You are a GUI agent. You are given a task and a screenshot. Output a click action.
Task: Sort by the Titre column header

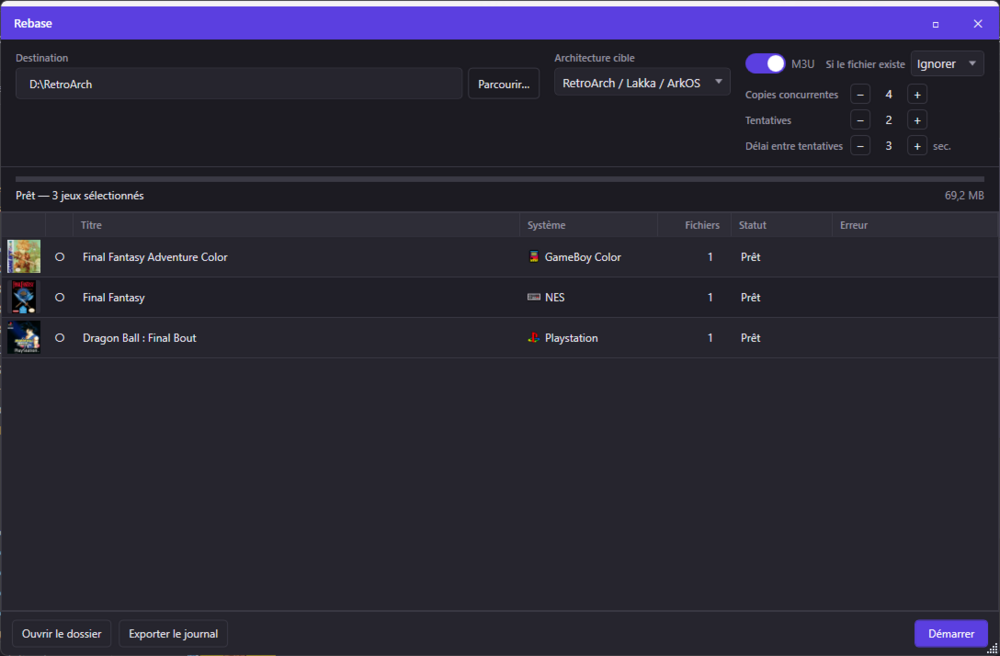click(x=92, y=225)
